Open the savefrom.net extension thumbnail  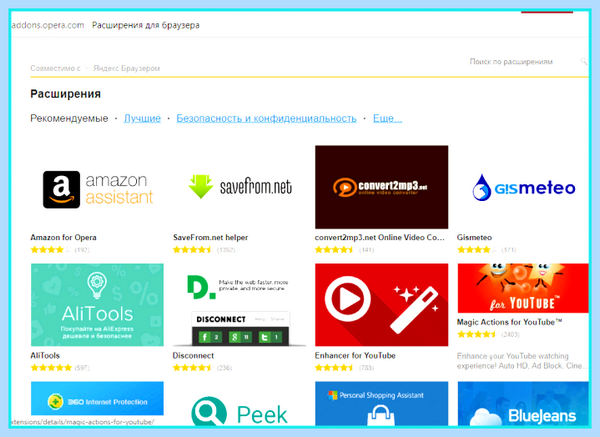point(239,187)
